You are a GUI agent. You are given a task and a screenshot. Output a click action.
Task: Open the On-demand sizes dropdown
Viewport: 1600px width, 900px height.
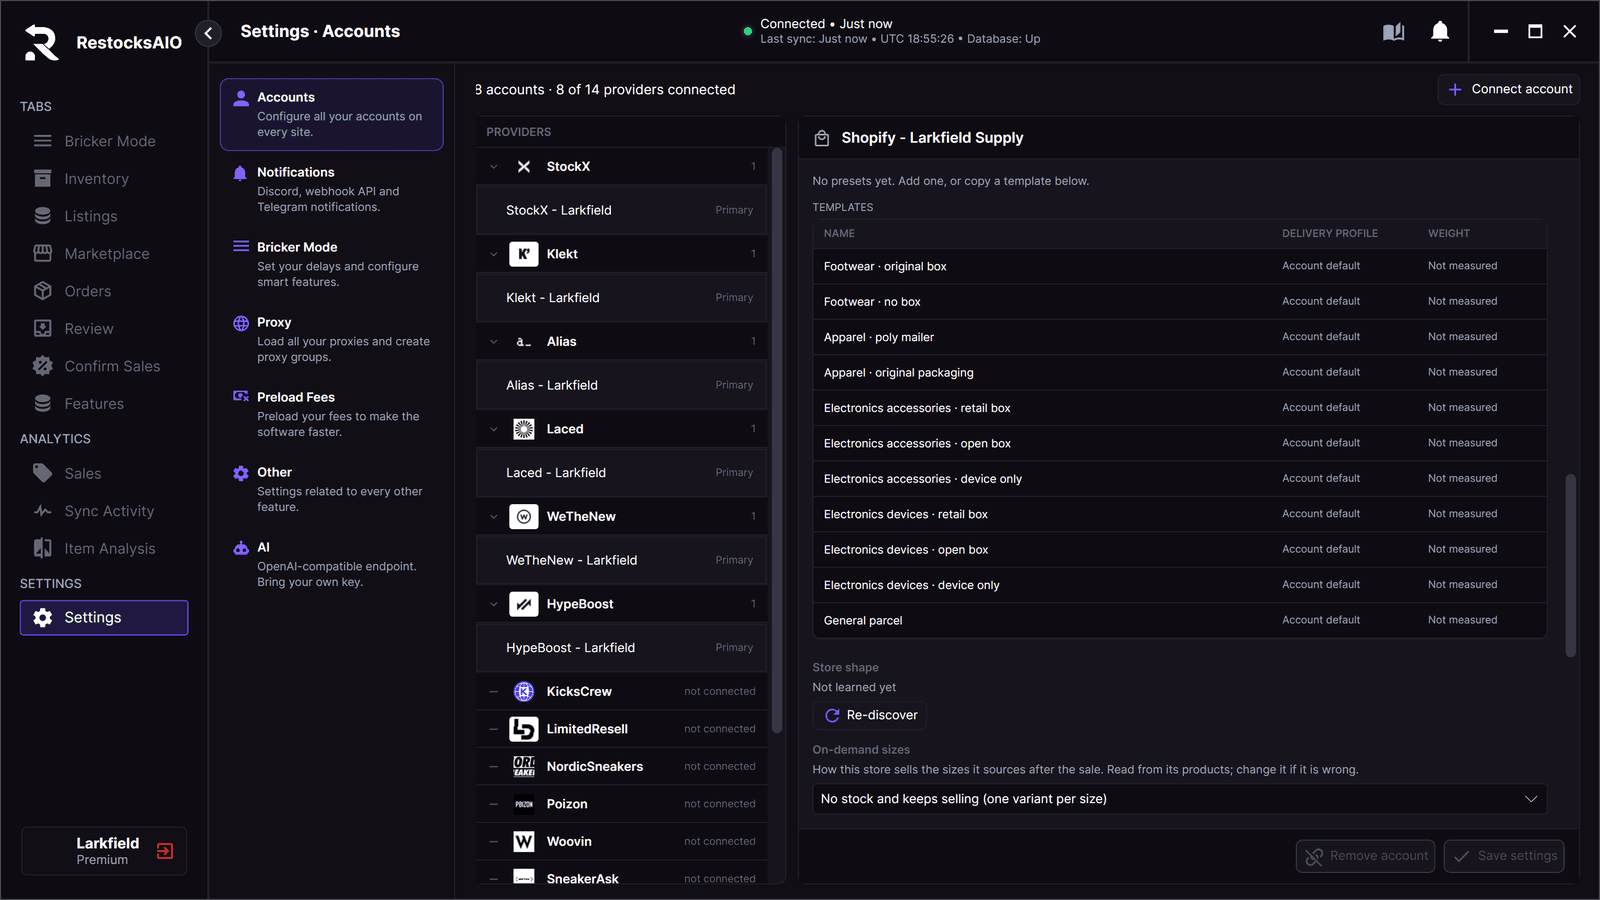[x=1179, y=799]
